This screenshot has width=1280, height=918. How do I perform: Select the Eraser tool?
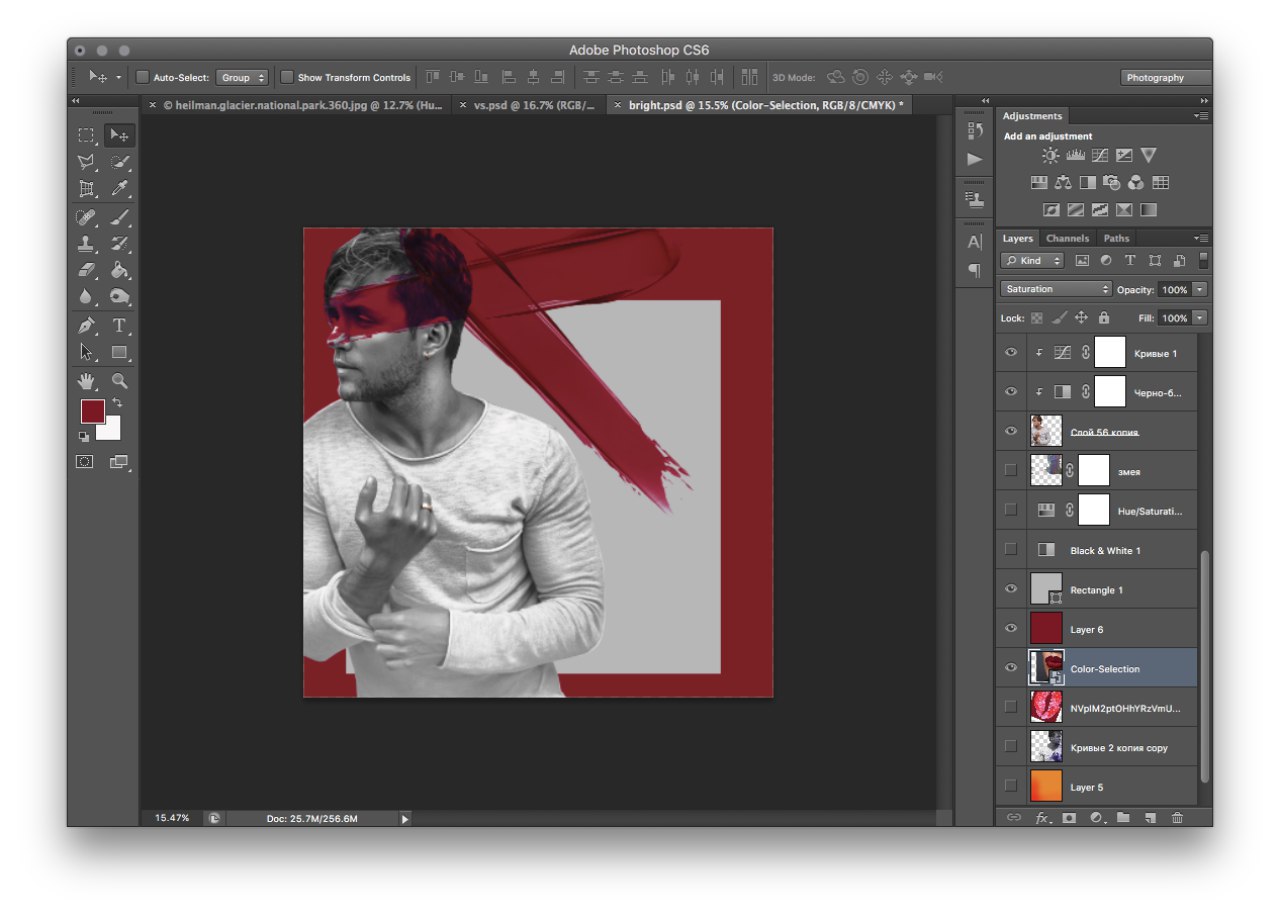(86, 270)
